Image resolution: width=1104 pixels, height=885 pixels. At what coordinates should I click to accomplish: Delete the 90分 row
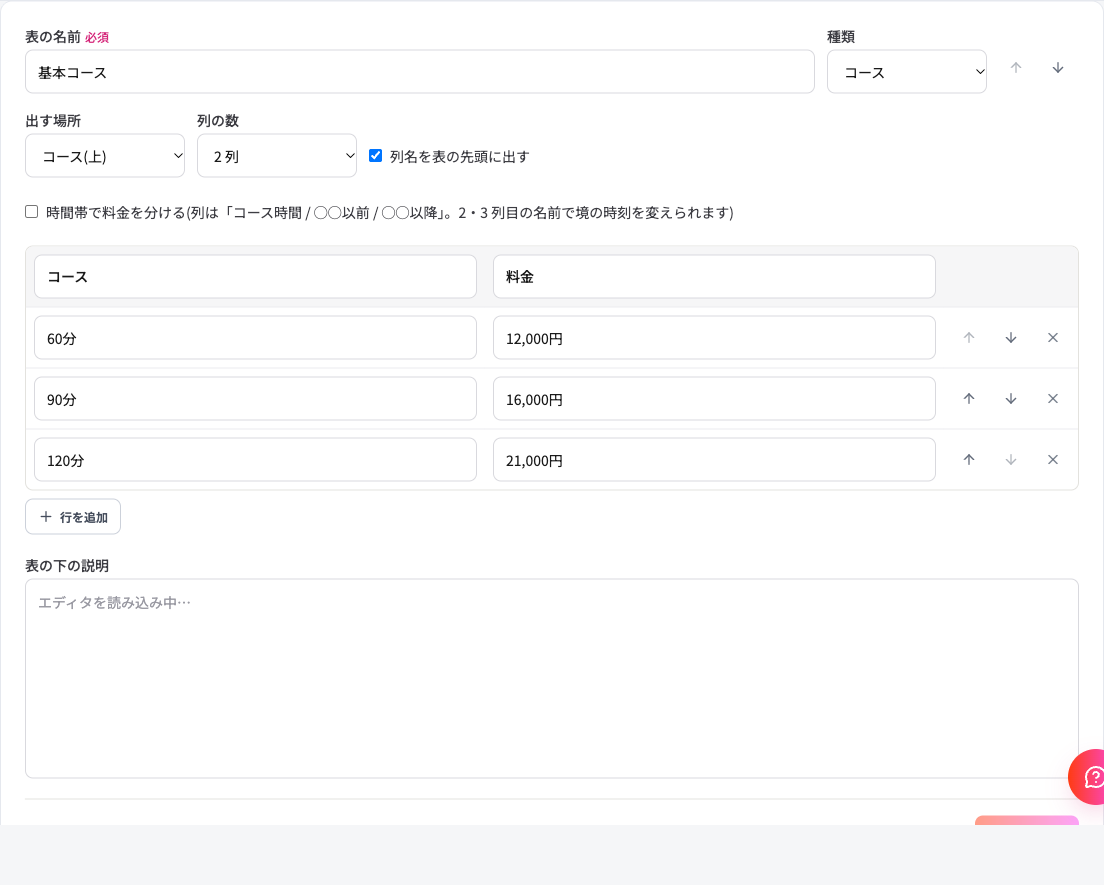(1053, 398)
